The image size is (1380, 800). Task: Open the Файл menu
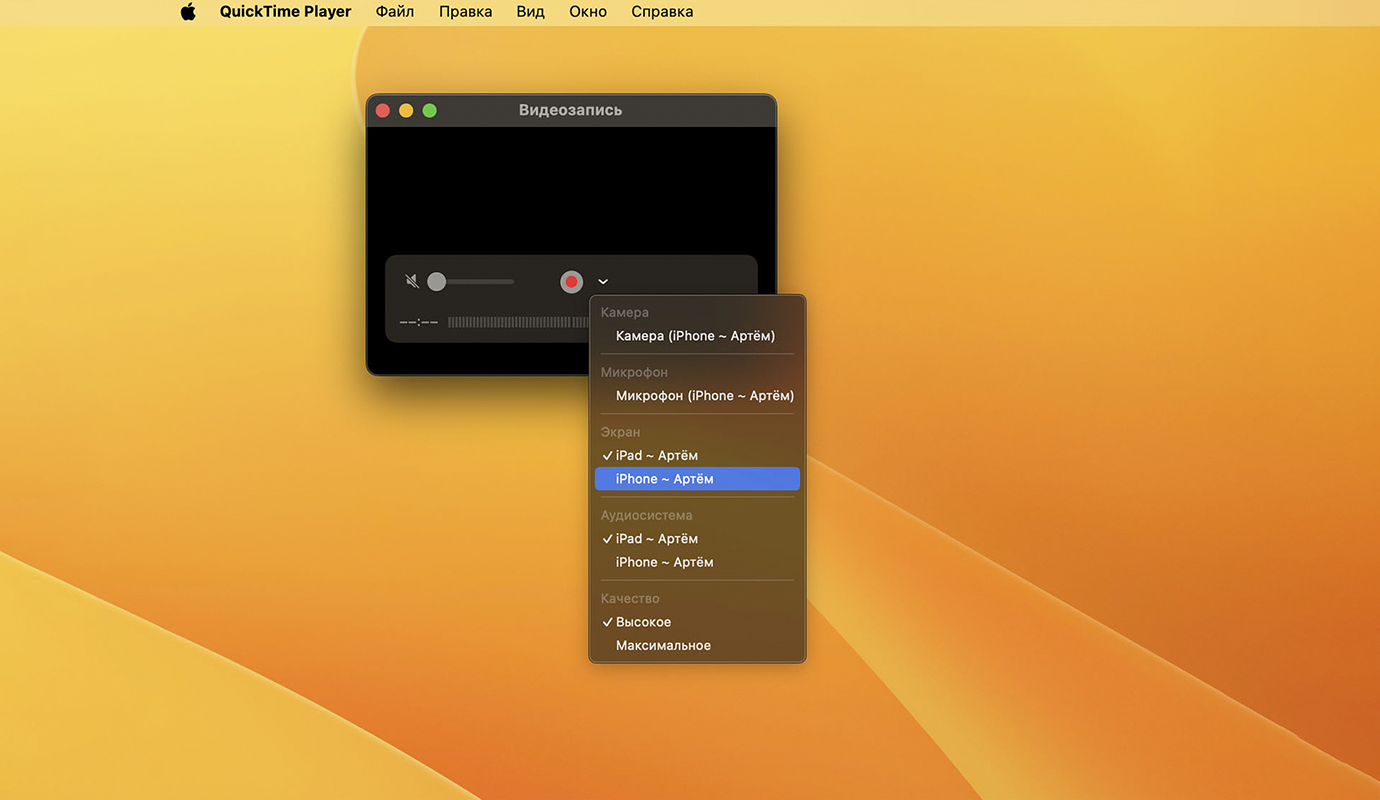[x=395, y=12]
